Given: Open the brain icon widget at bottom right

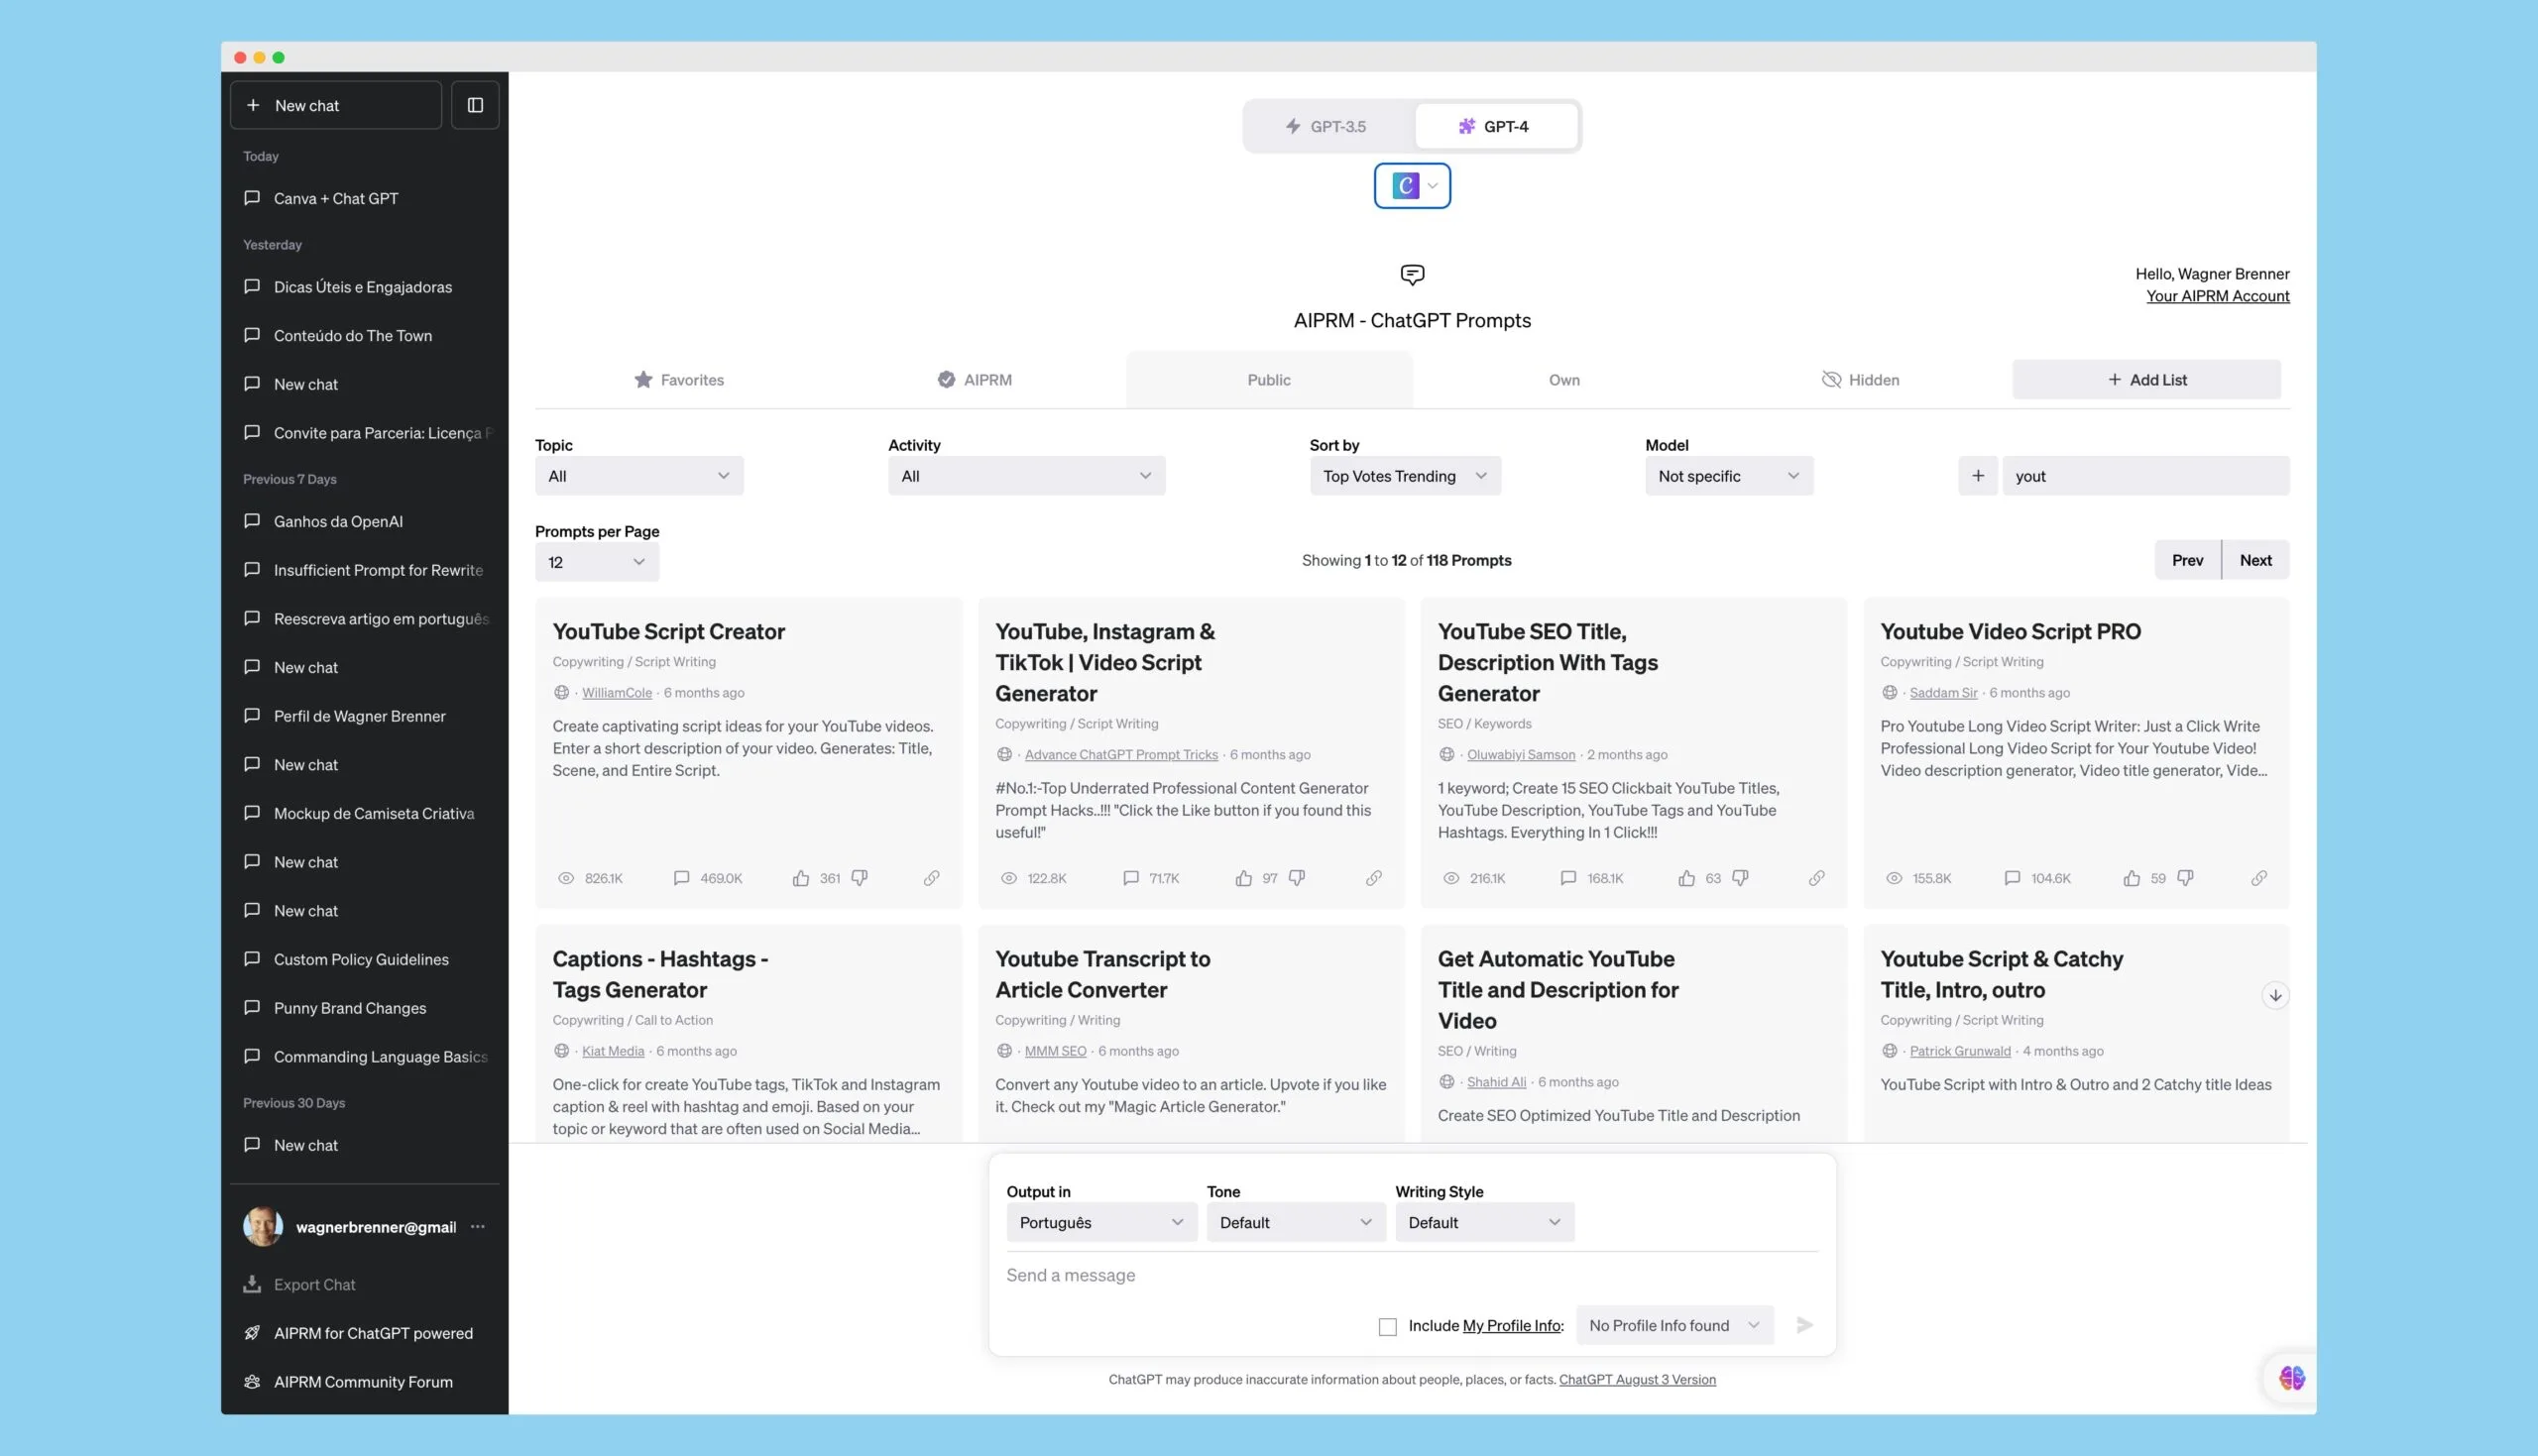Looking at the screenshot, I should tap(2291, 1378).
